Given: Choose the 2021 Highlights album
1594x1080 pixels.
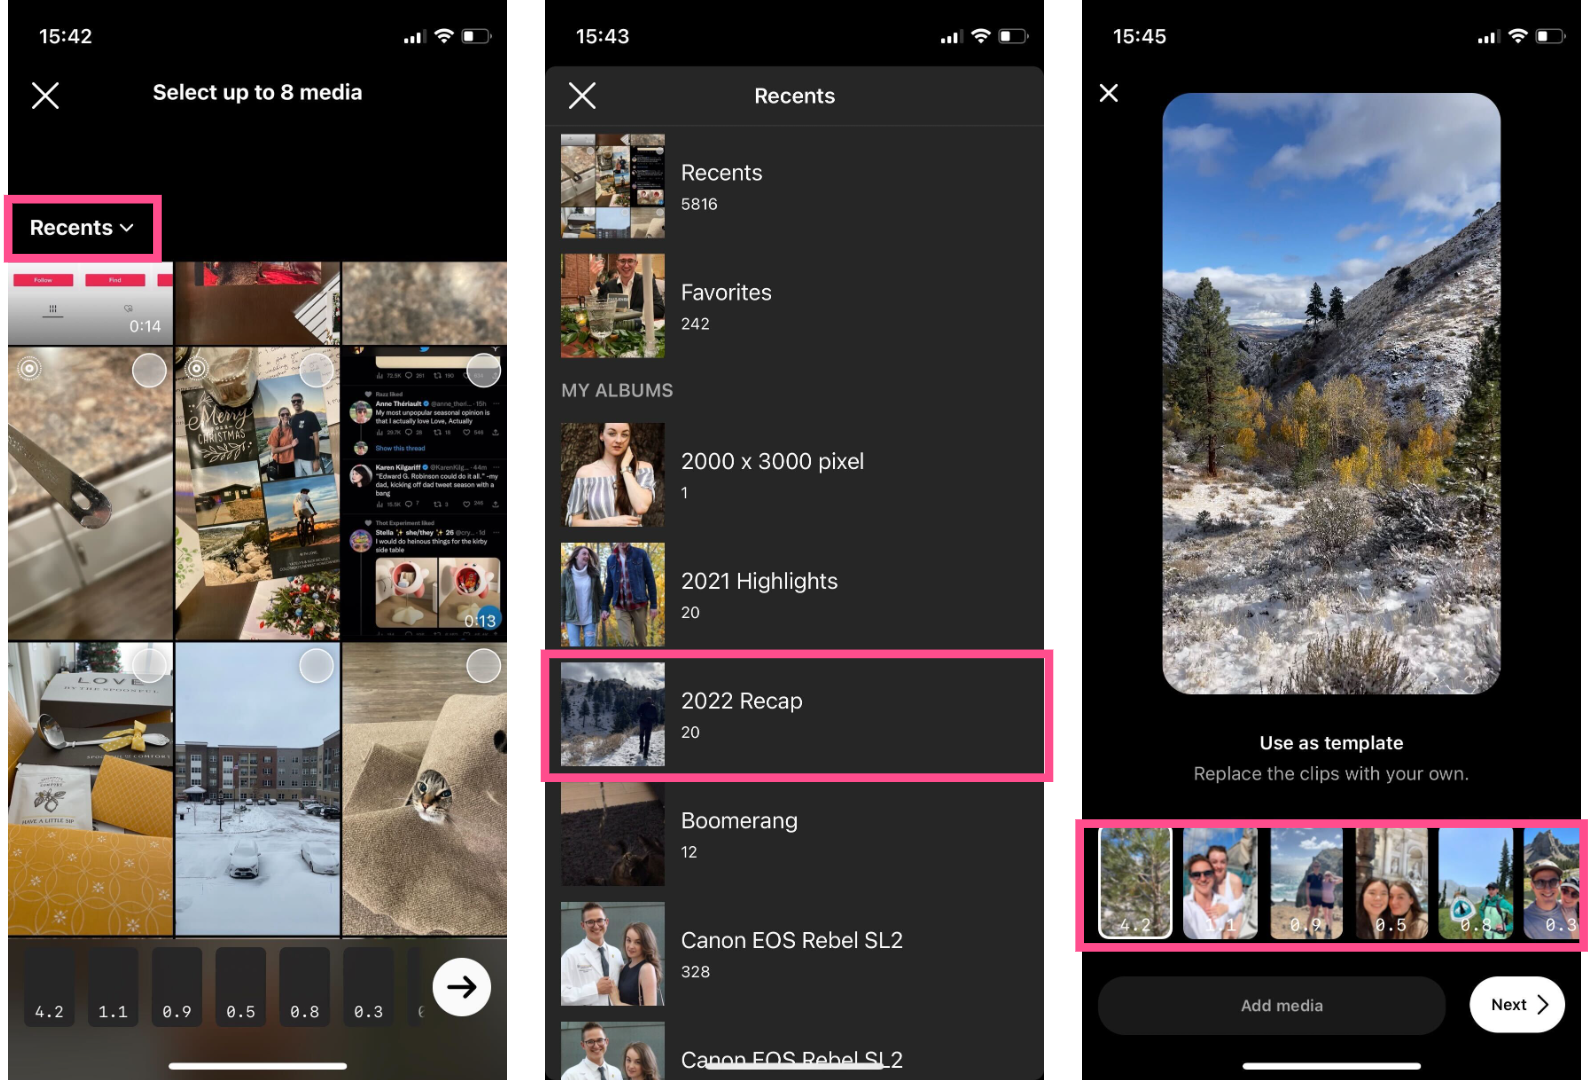Looking at the screenshot, I should tap(795, 595).
